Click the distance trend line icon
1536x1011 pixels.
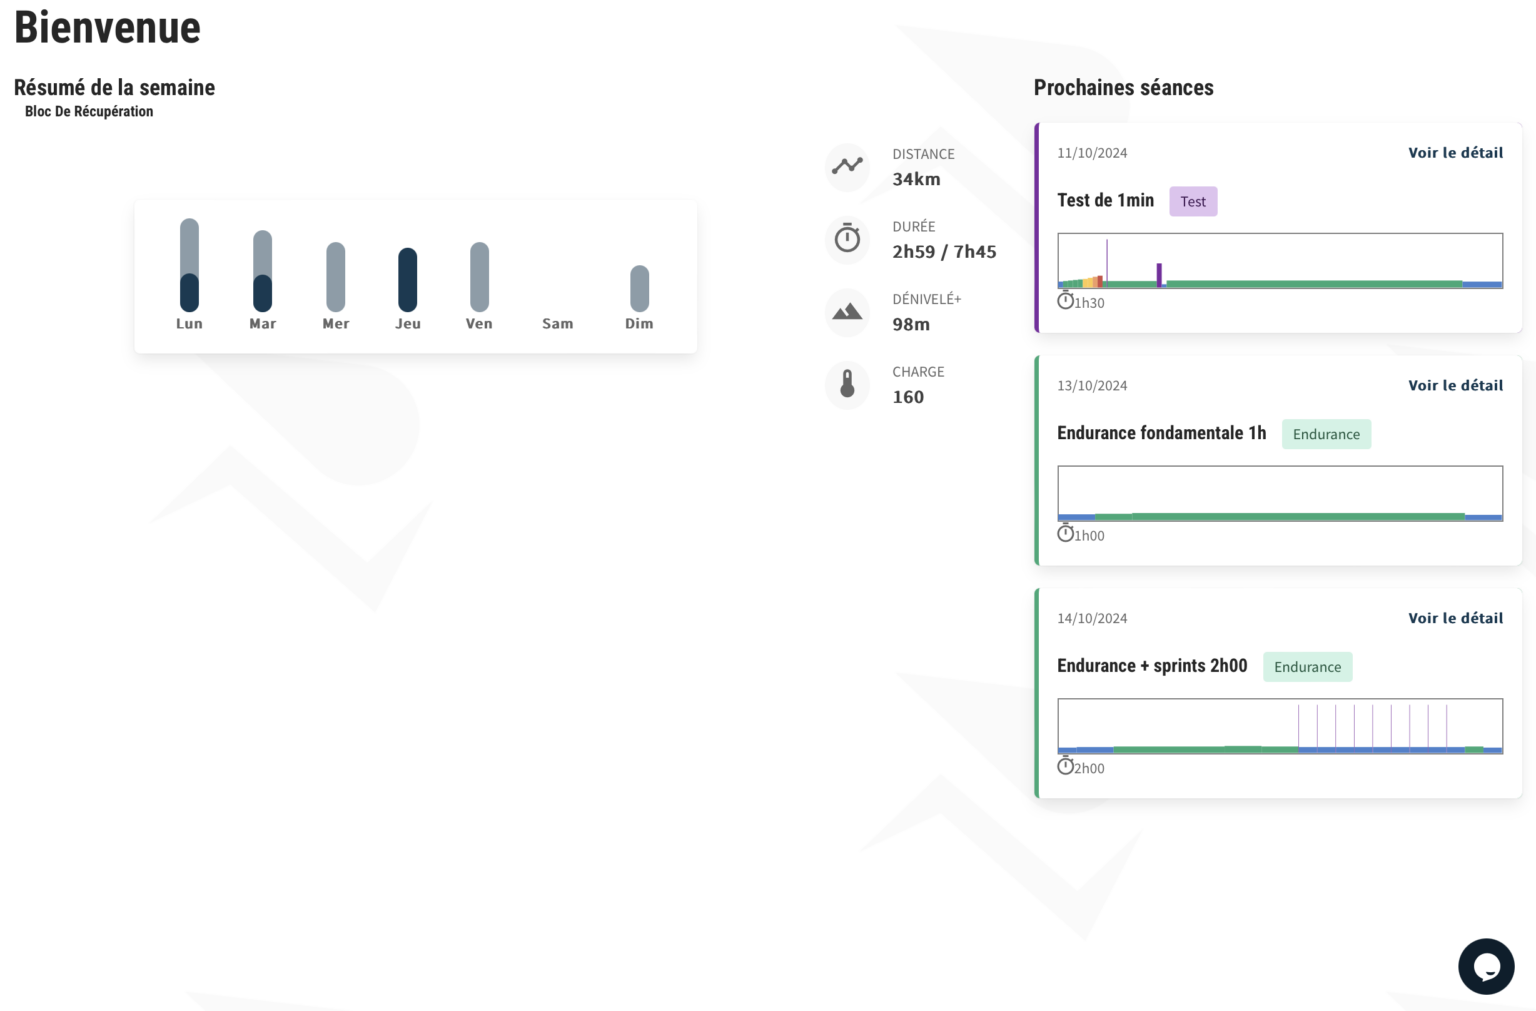pos(847,166)
